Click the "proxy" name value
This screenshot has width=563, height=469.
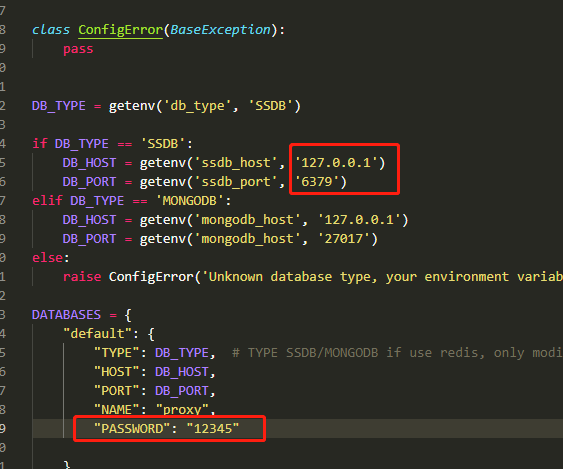click(182, 409)
